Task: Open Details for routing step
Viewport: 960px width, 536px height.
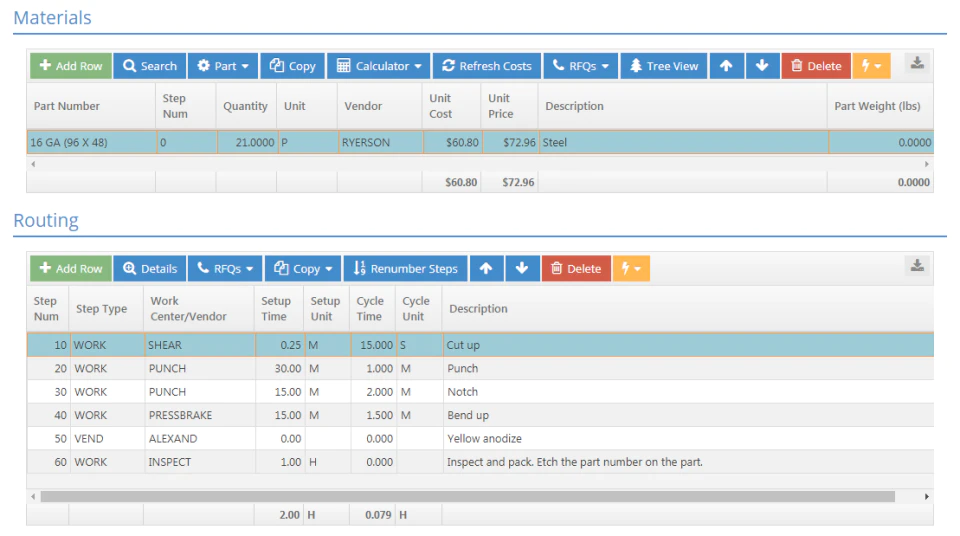Action: tap(150, 268)
